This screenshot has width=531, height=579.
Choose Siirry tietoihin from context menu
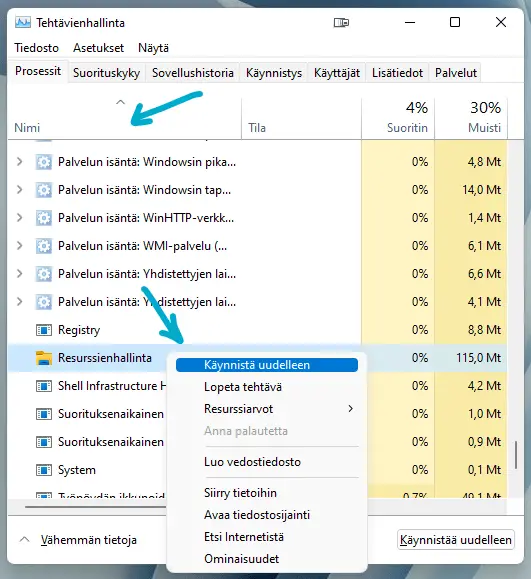(267, 493)
